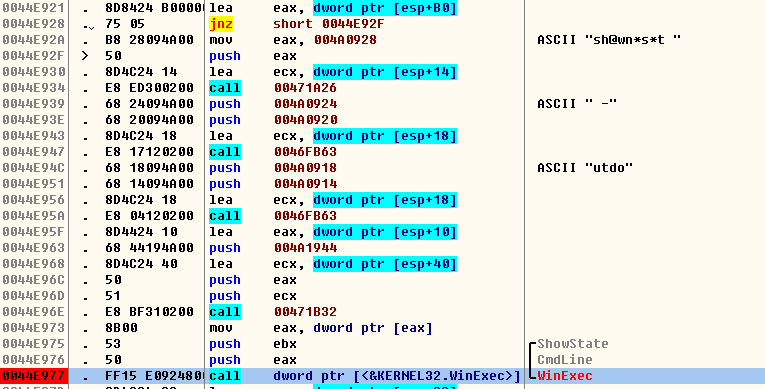Click the jump arrow marker at 0044E928
The image size is (765, 389).
pos(88,25)
